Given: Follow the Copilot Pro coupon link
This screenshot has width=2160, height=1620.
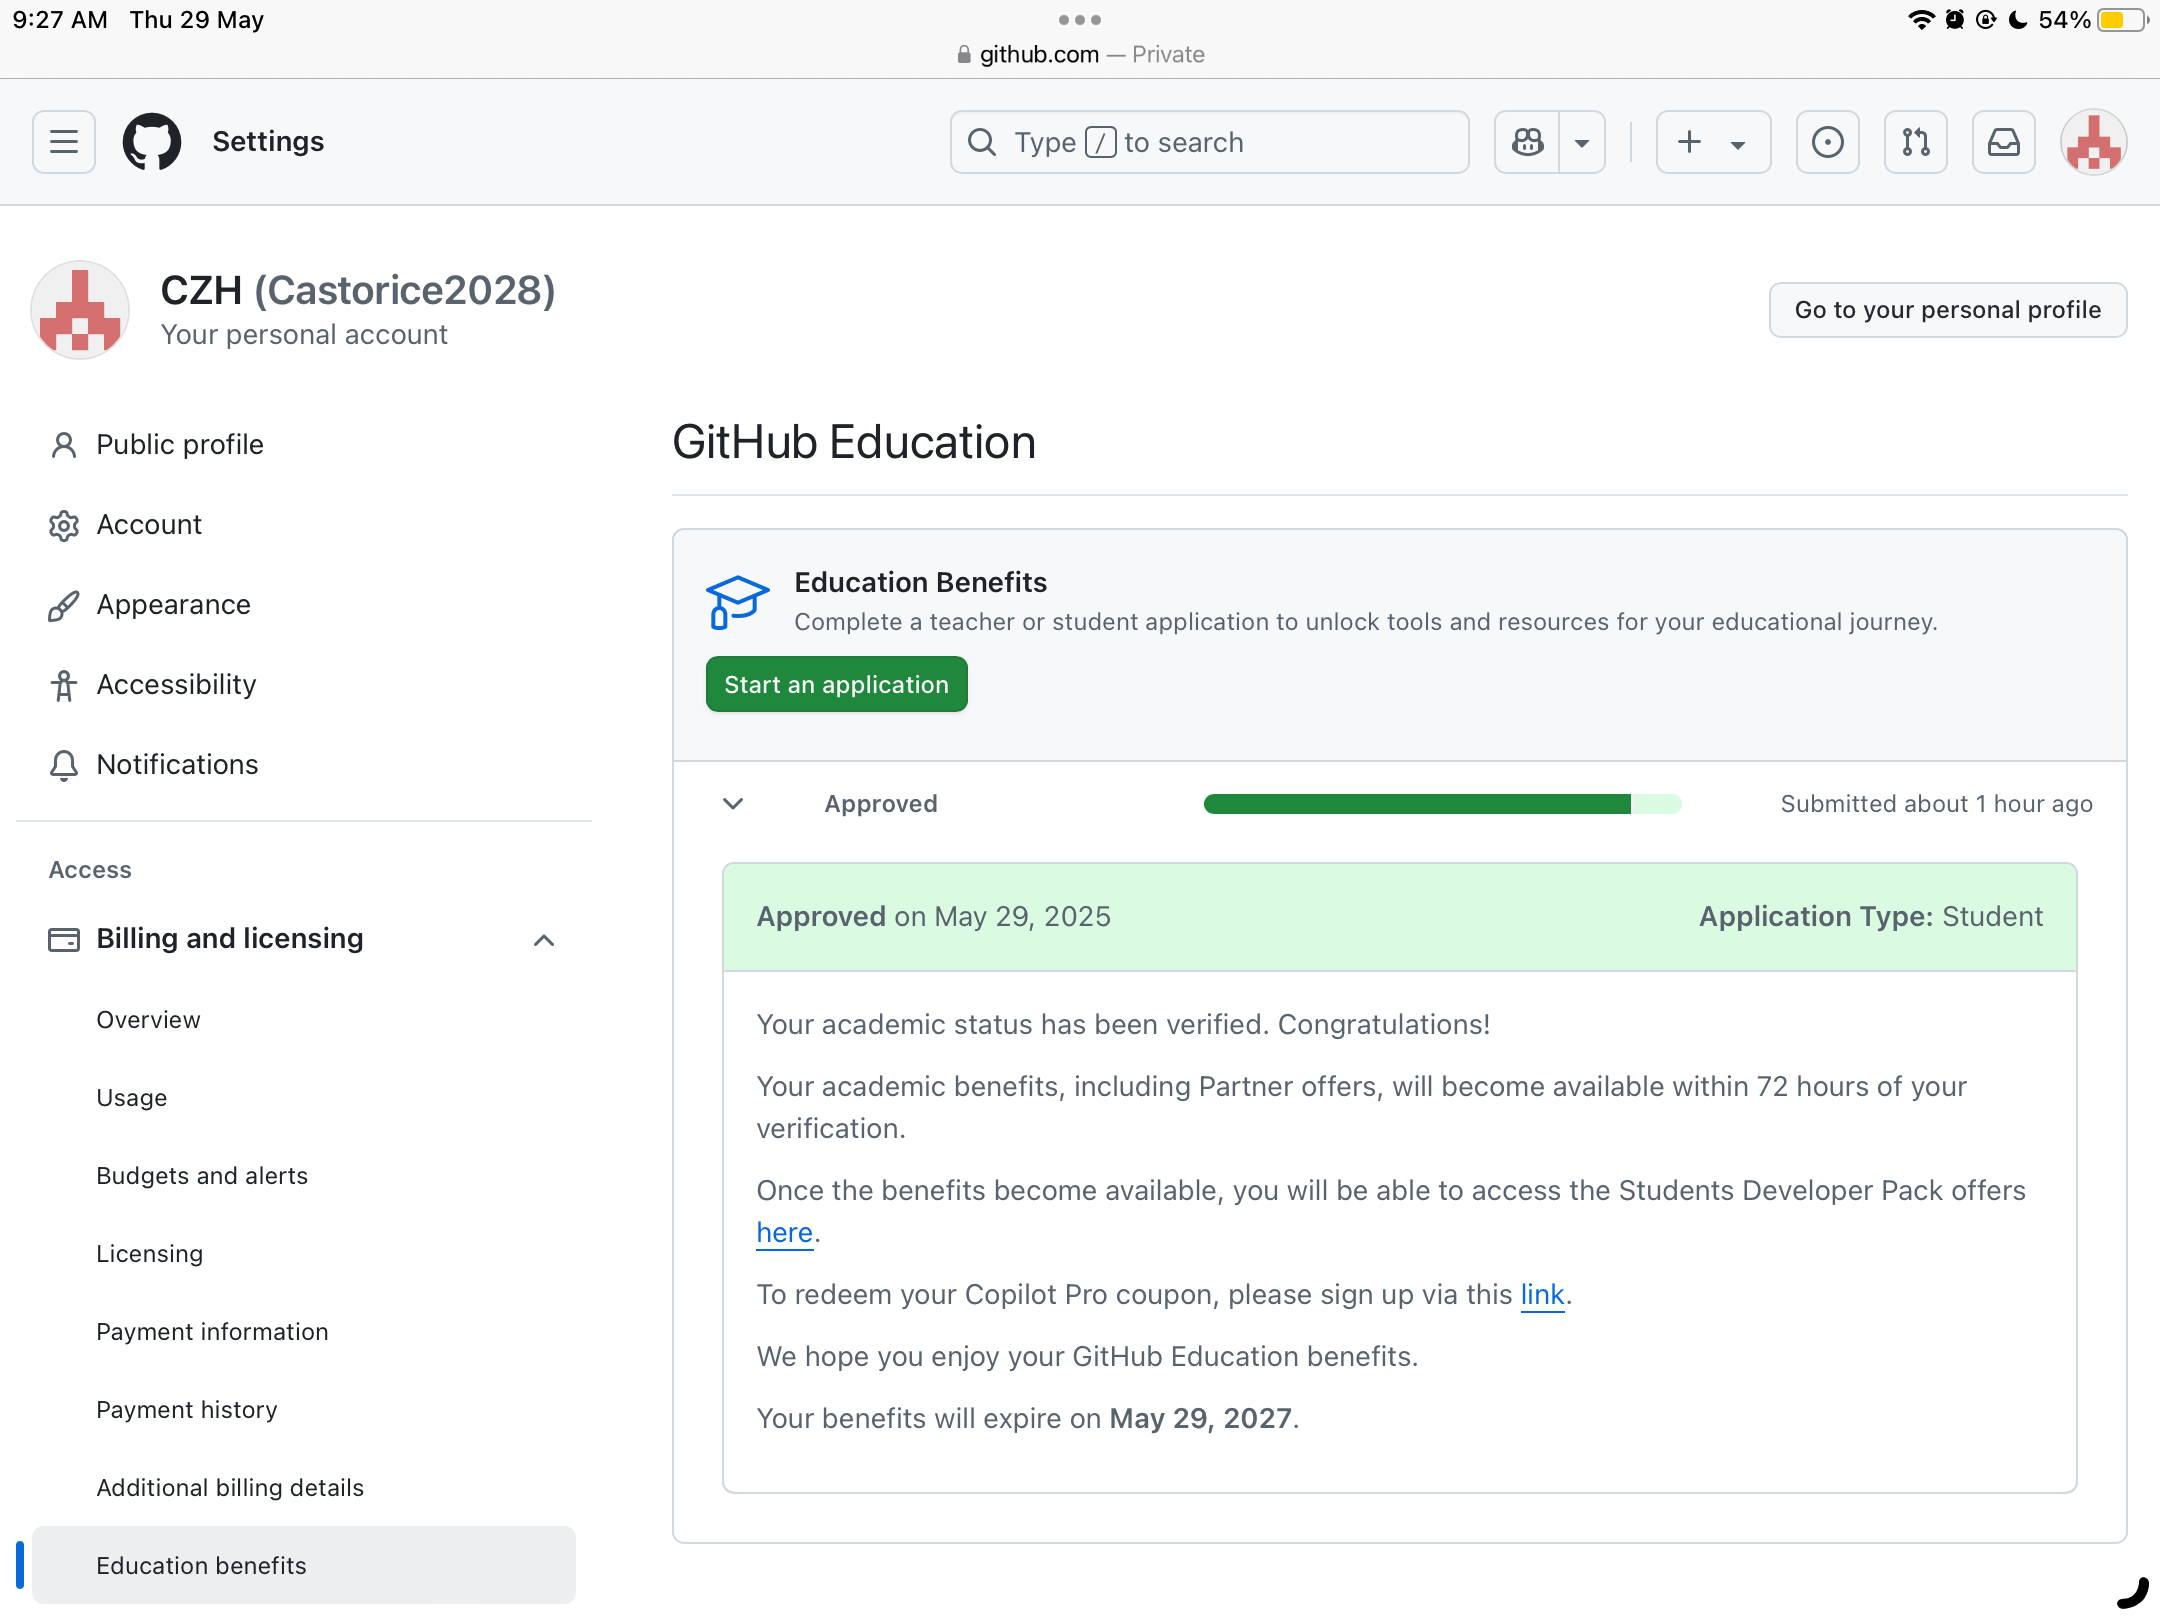Looking at the screenshot, I should coord(1542,1294).
